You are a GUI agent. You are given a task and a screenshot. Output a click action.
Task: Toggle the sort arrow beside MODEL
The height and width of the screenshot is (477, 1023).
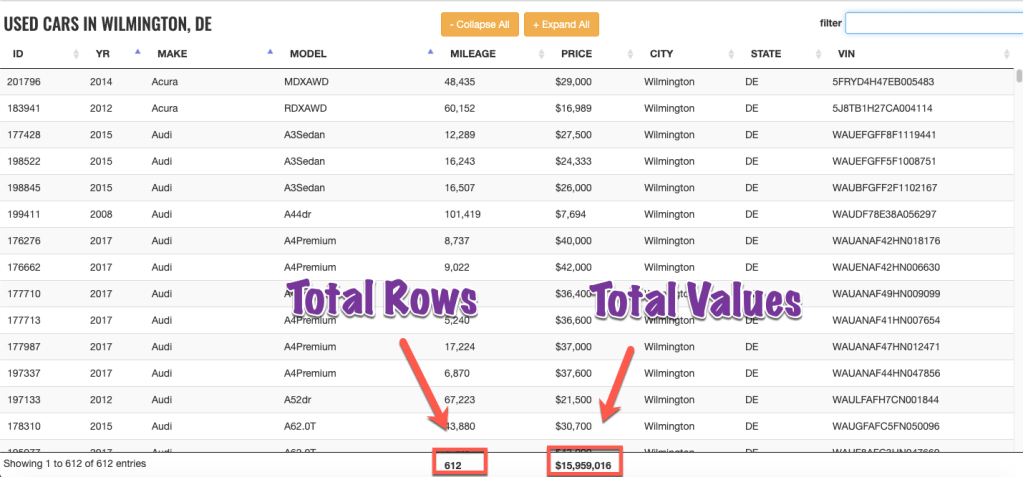(x=430, y=51)
